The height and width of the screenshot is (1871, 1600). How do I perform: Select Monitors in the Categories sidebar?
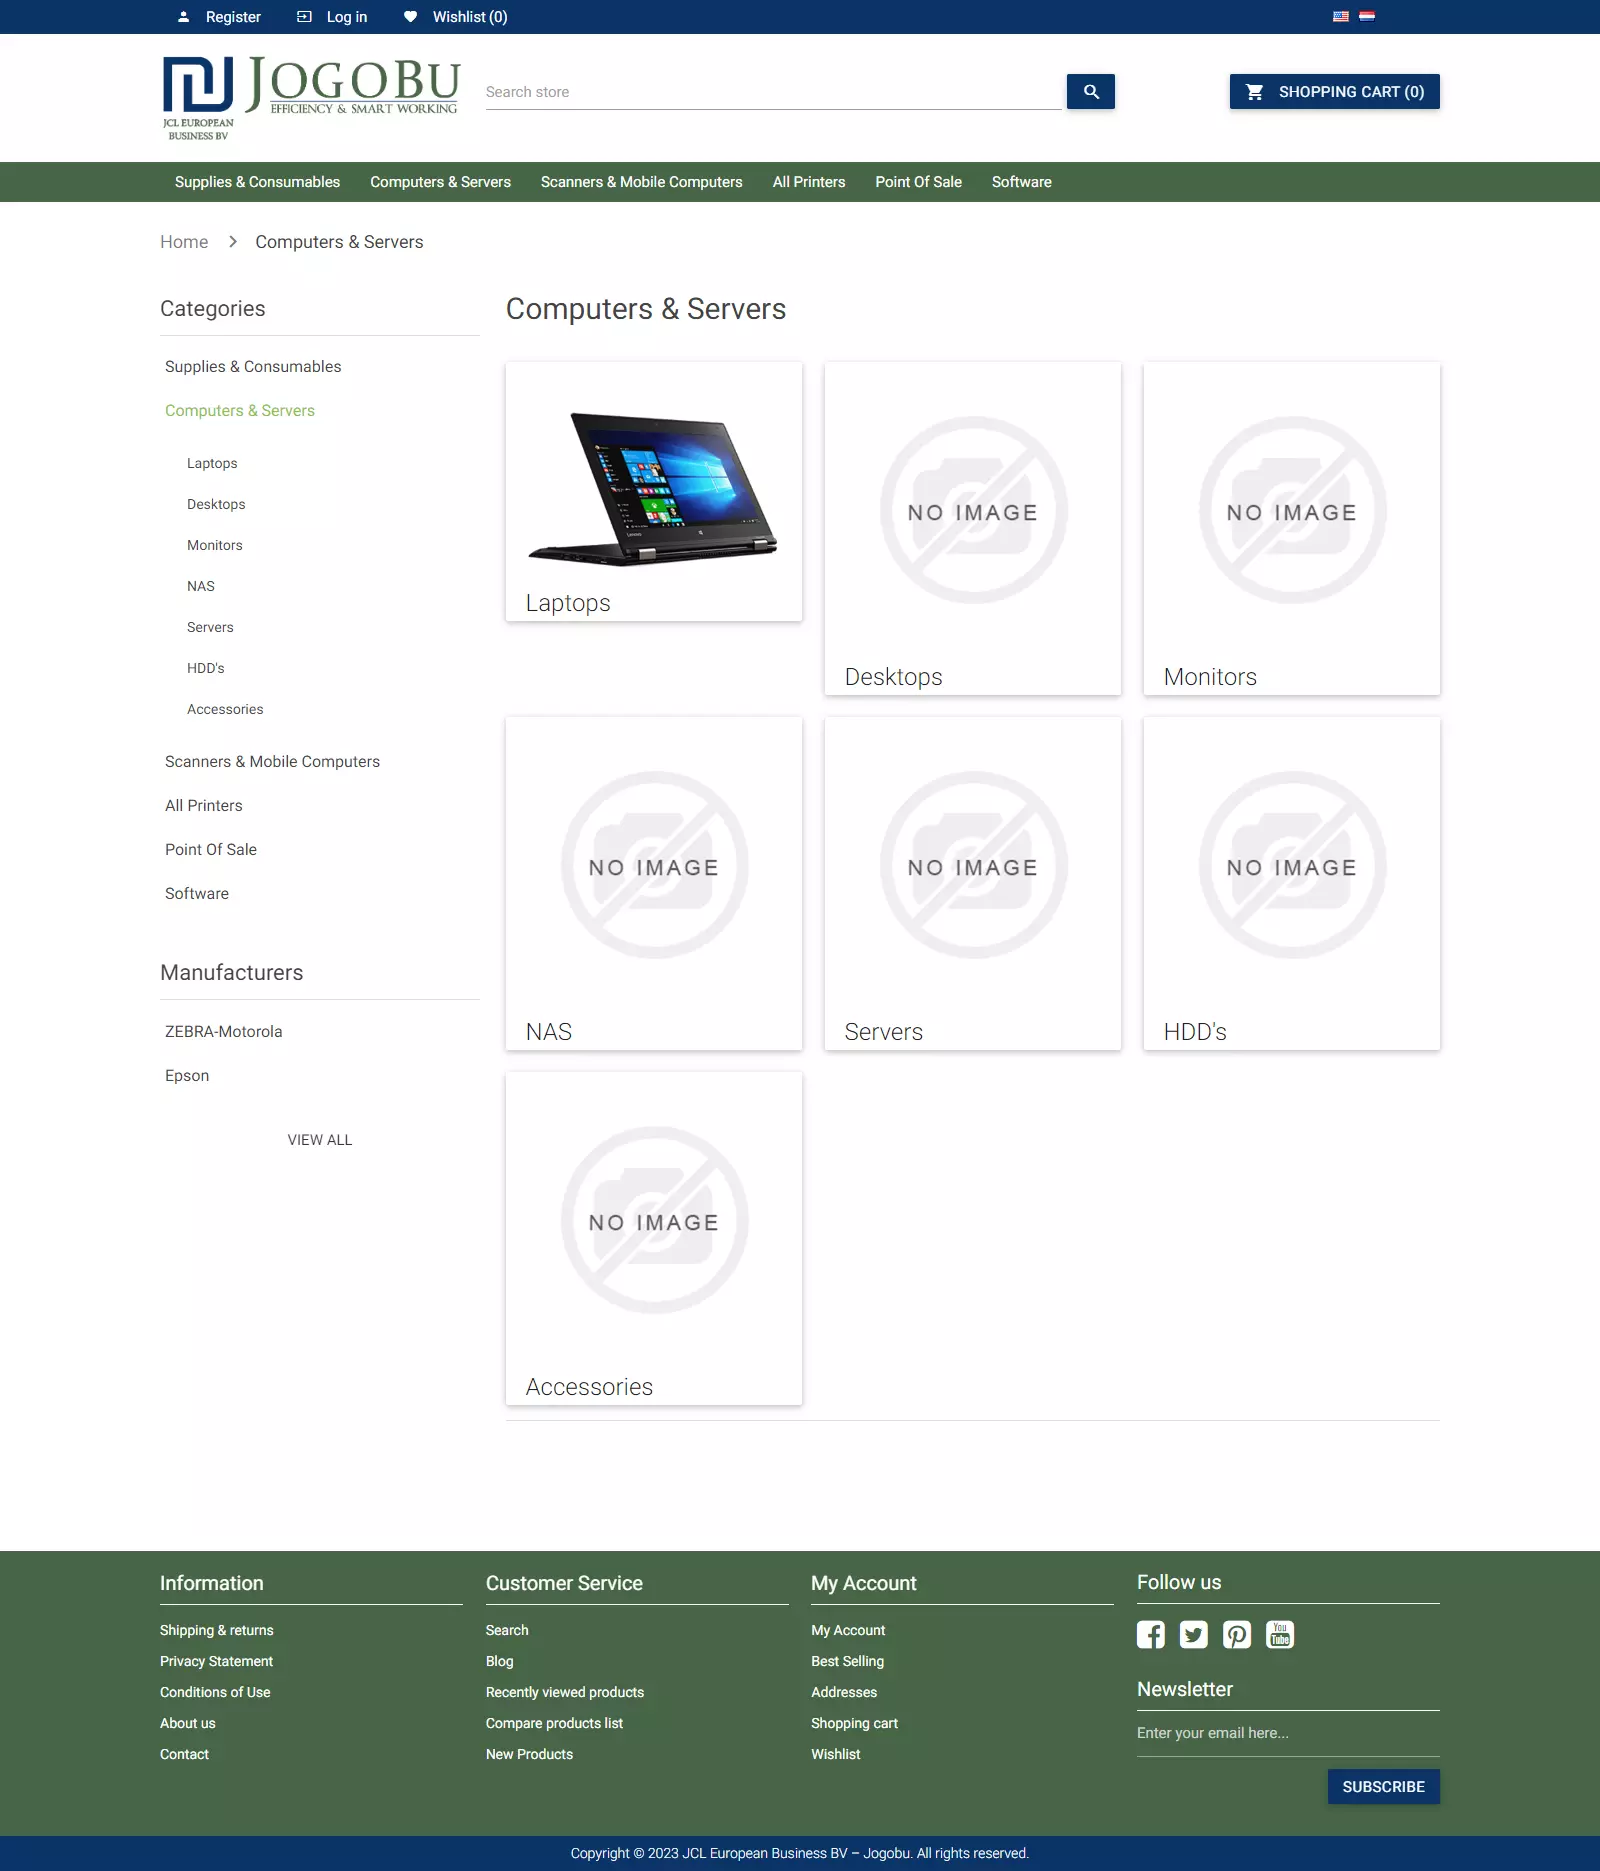[x=214, y=545]
